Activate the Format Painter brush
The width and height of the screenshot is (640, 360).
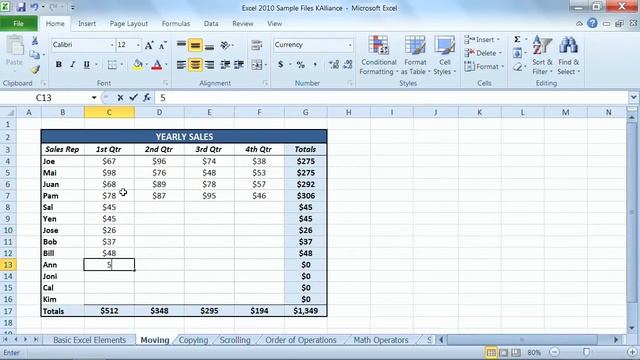35,69
